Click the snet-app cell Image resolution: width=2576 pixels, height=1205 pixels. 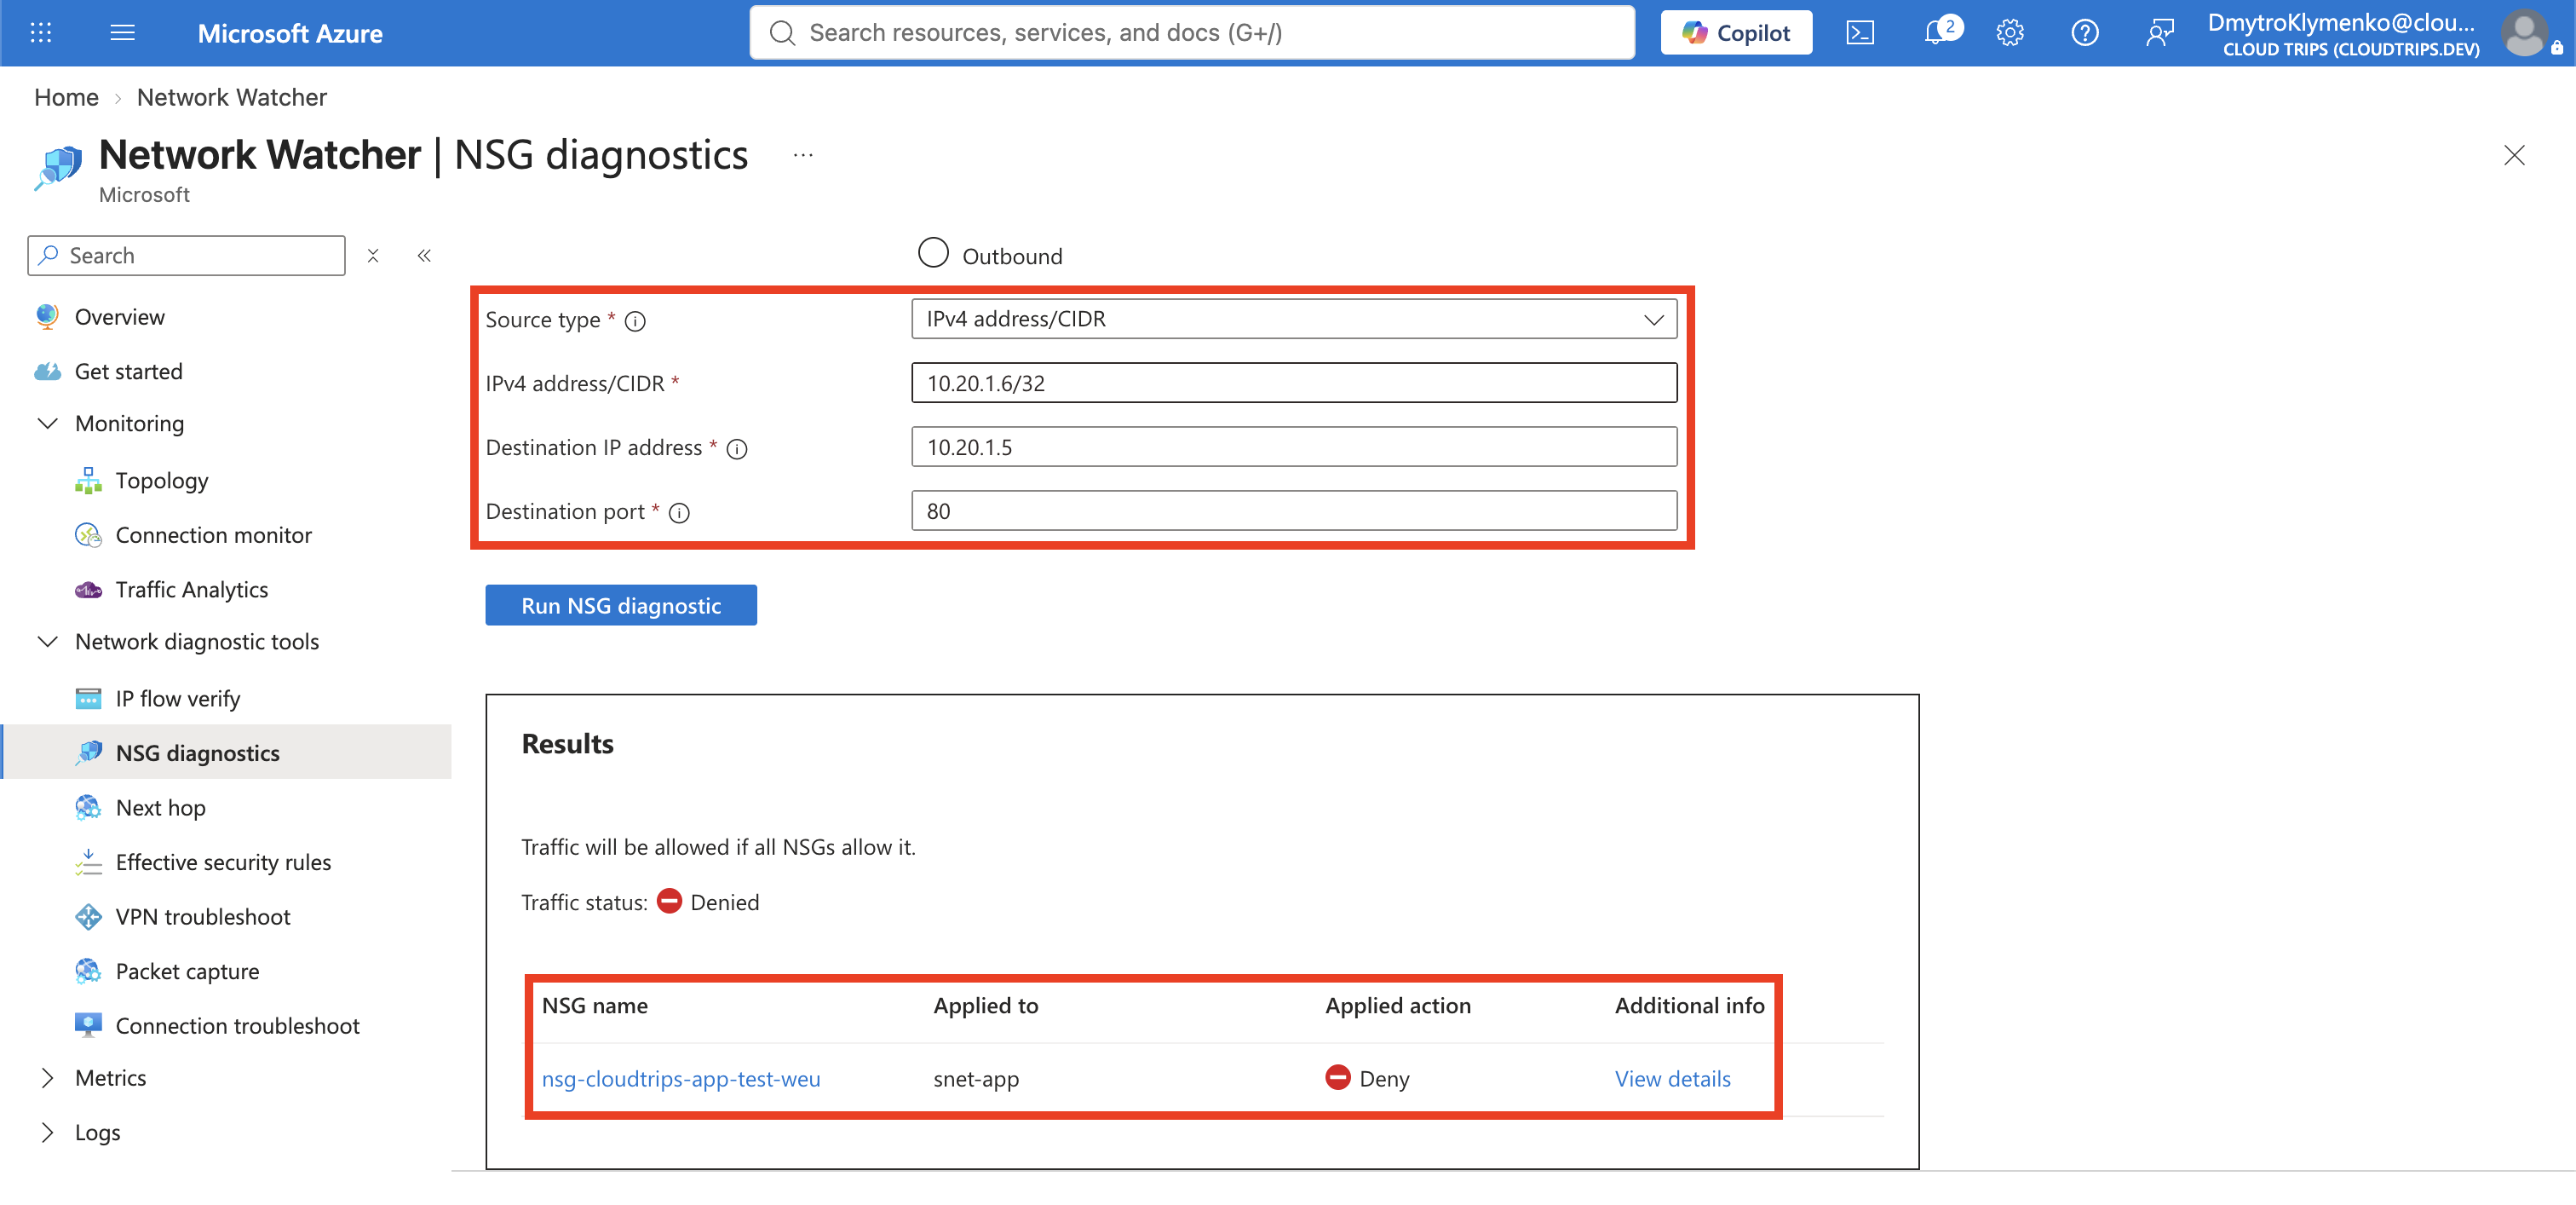point(976,1078)
